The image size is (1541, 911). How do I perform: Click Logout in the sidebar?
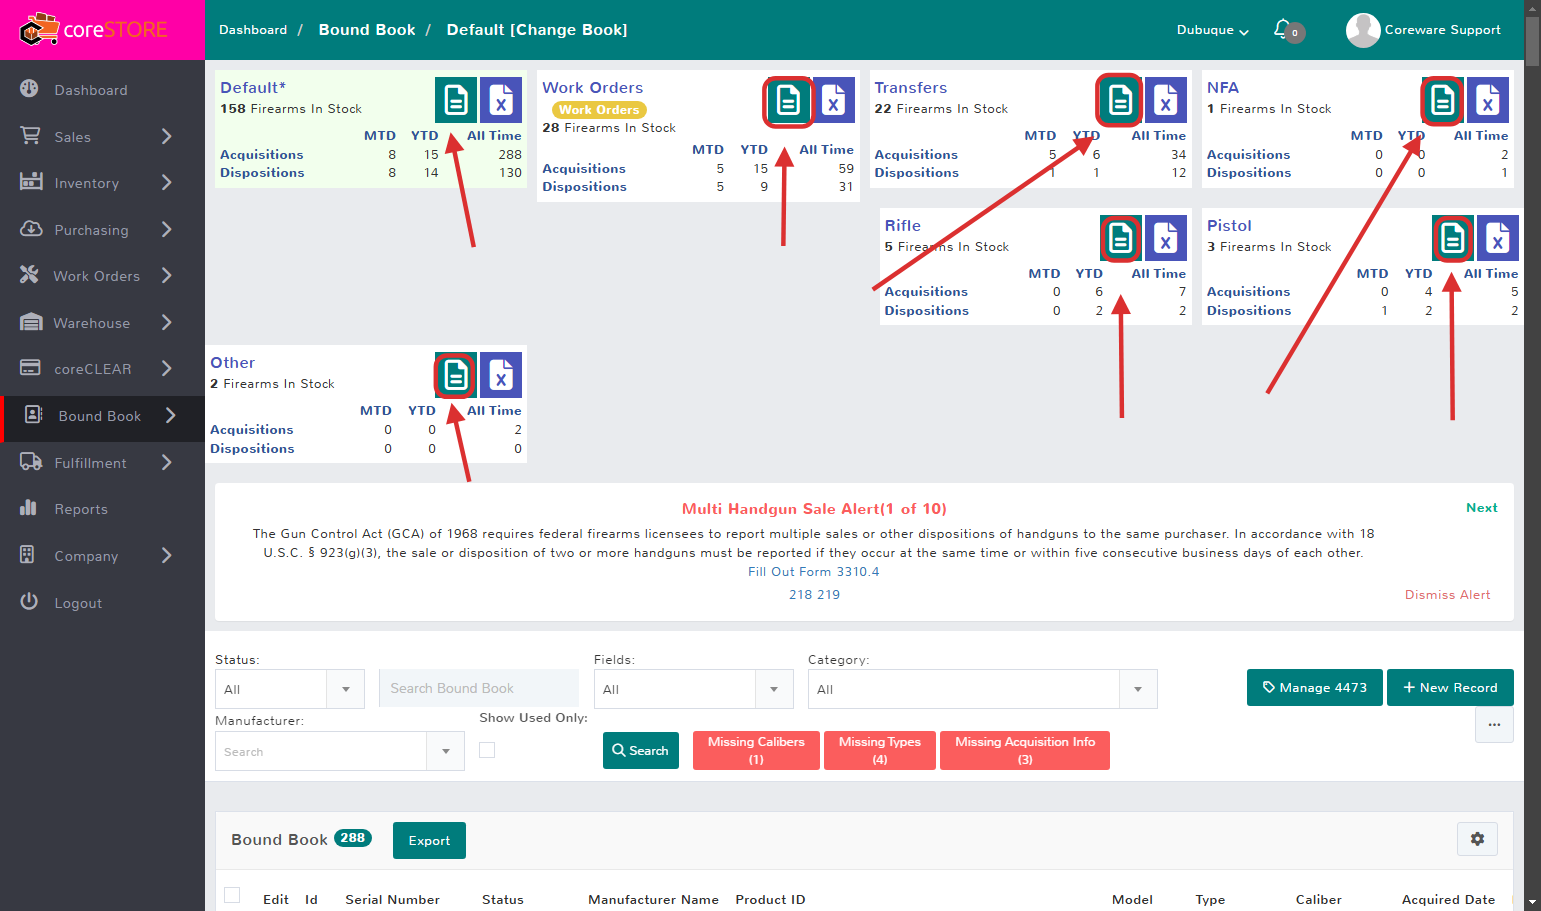click(x=102, y=603)
